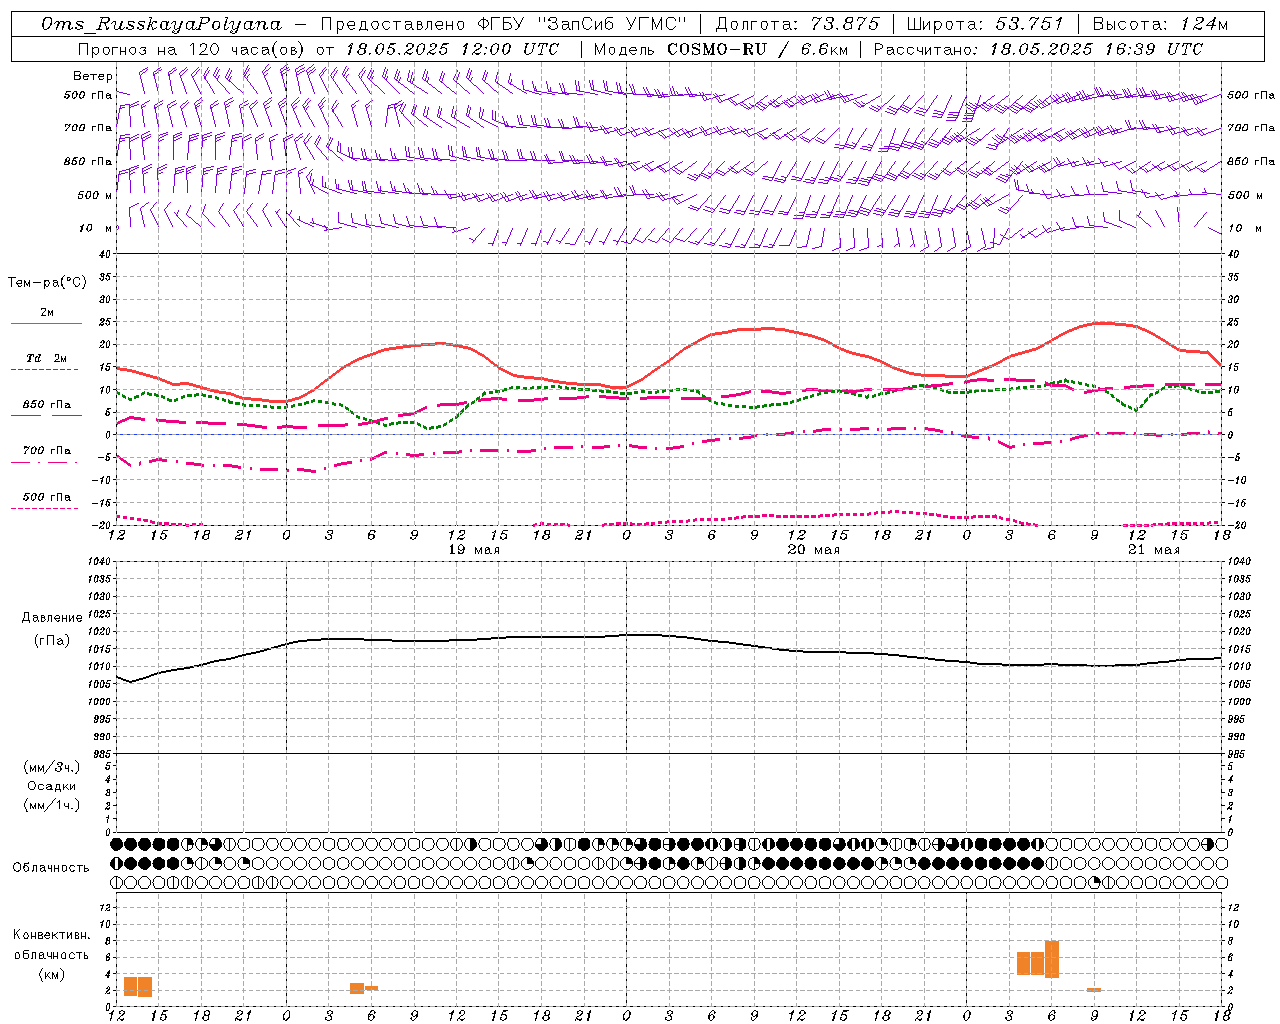Click the (мм/3ч.) precipitation unit label
The image size is (1280, 1024).
(x=52, y=767)
